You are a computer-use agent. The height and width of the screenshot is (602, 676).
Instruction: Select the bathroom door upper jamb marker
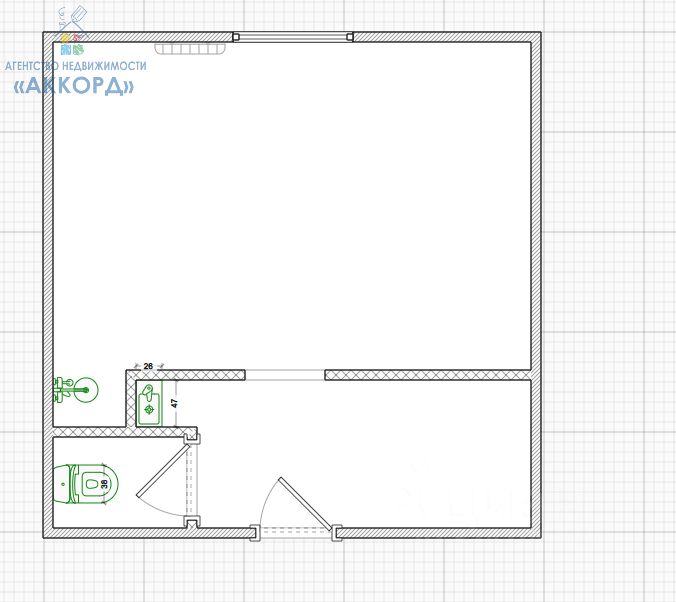pyautogui.click(x=192, y=439)
